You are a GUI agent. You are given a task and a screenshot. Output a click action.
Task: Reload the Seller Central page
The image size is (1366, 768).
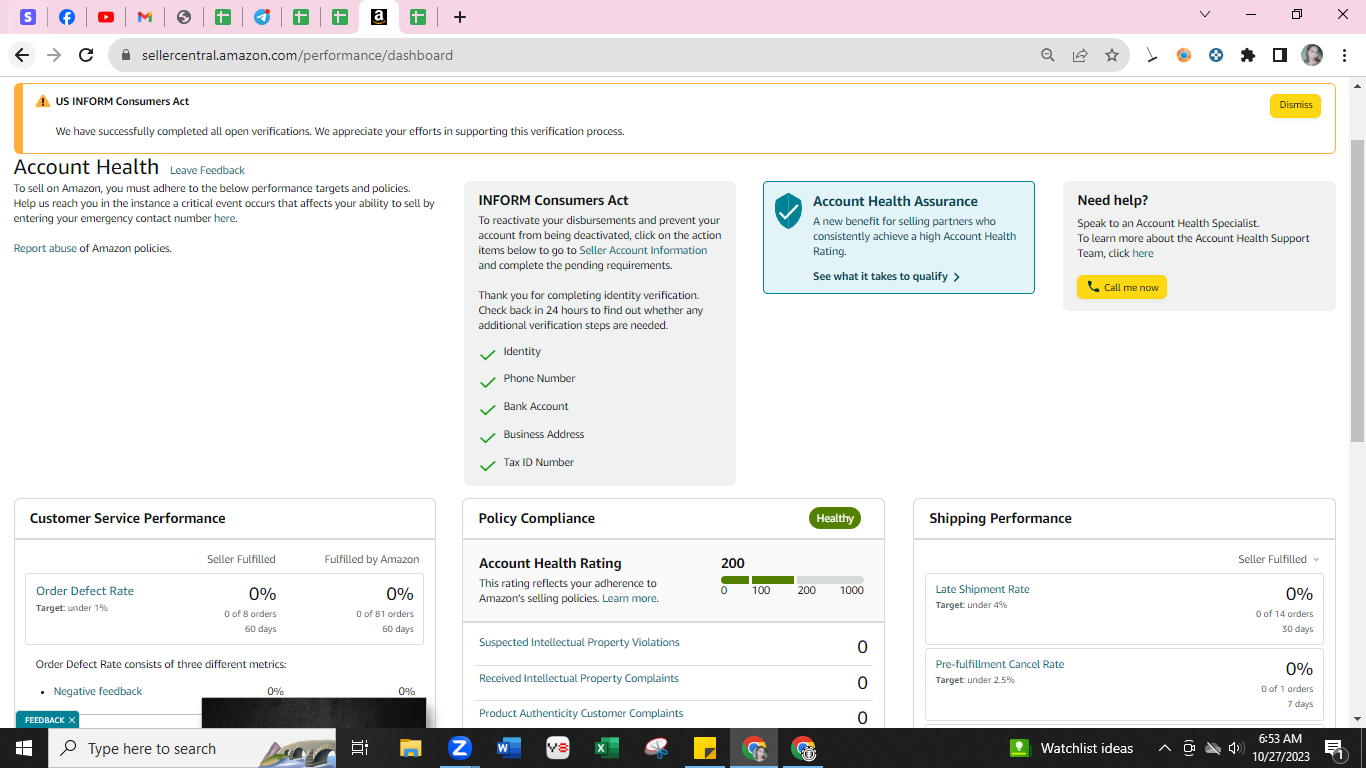point(86,55)
